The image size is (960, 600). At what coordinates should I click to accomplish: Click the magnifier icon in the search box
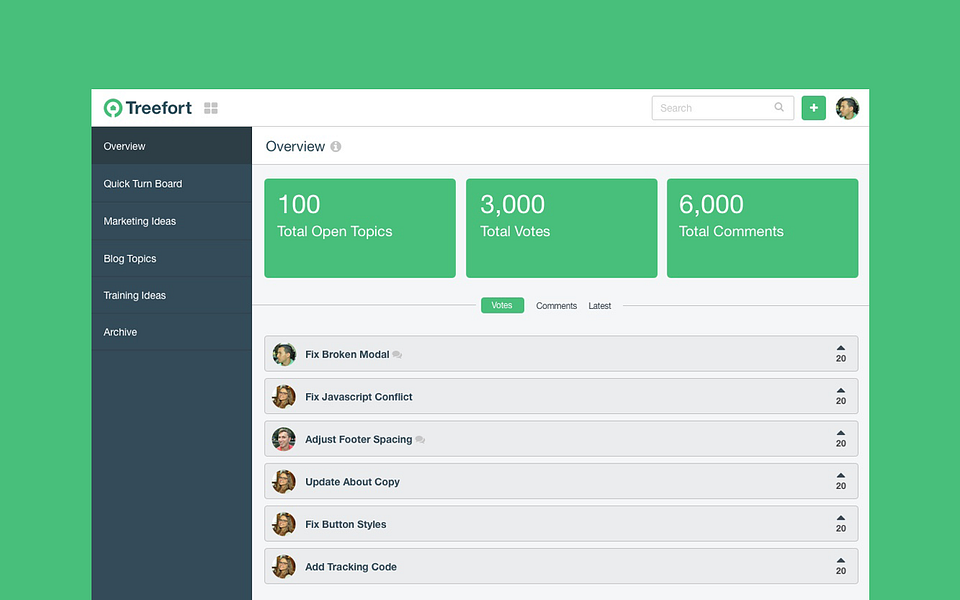779,107
